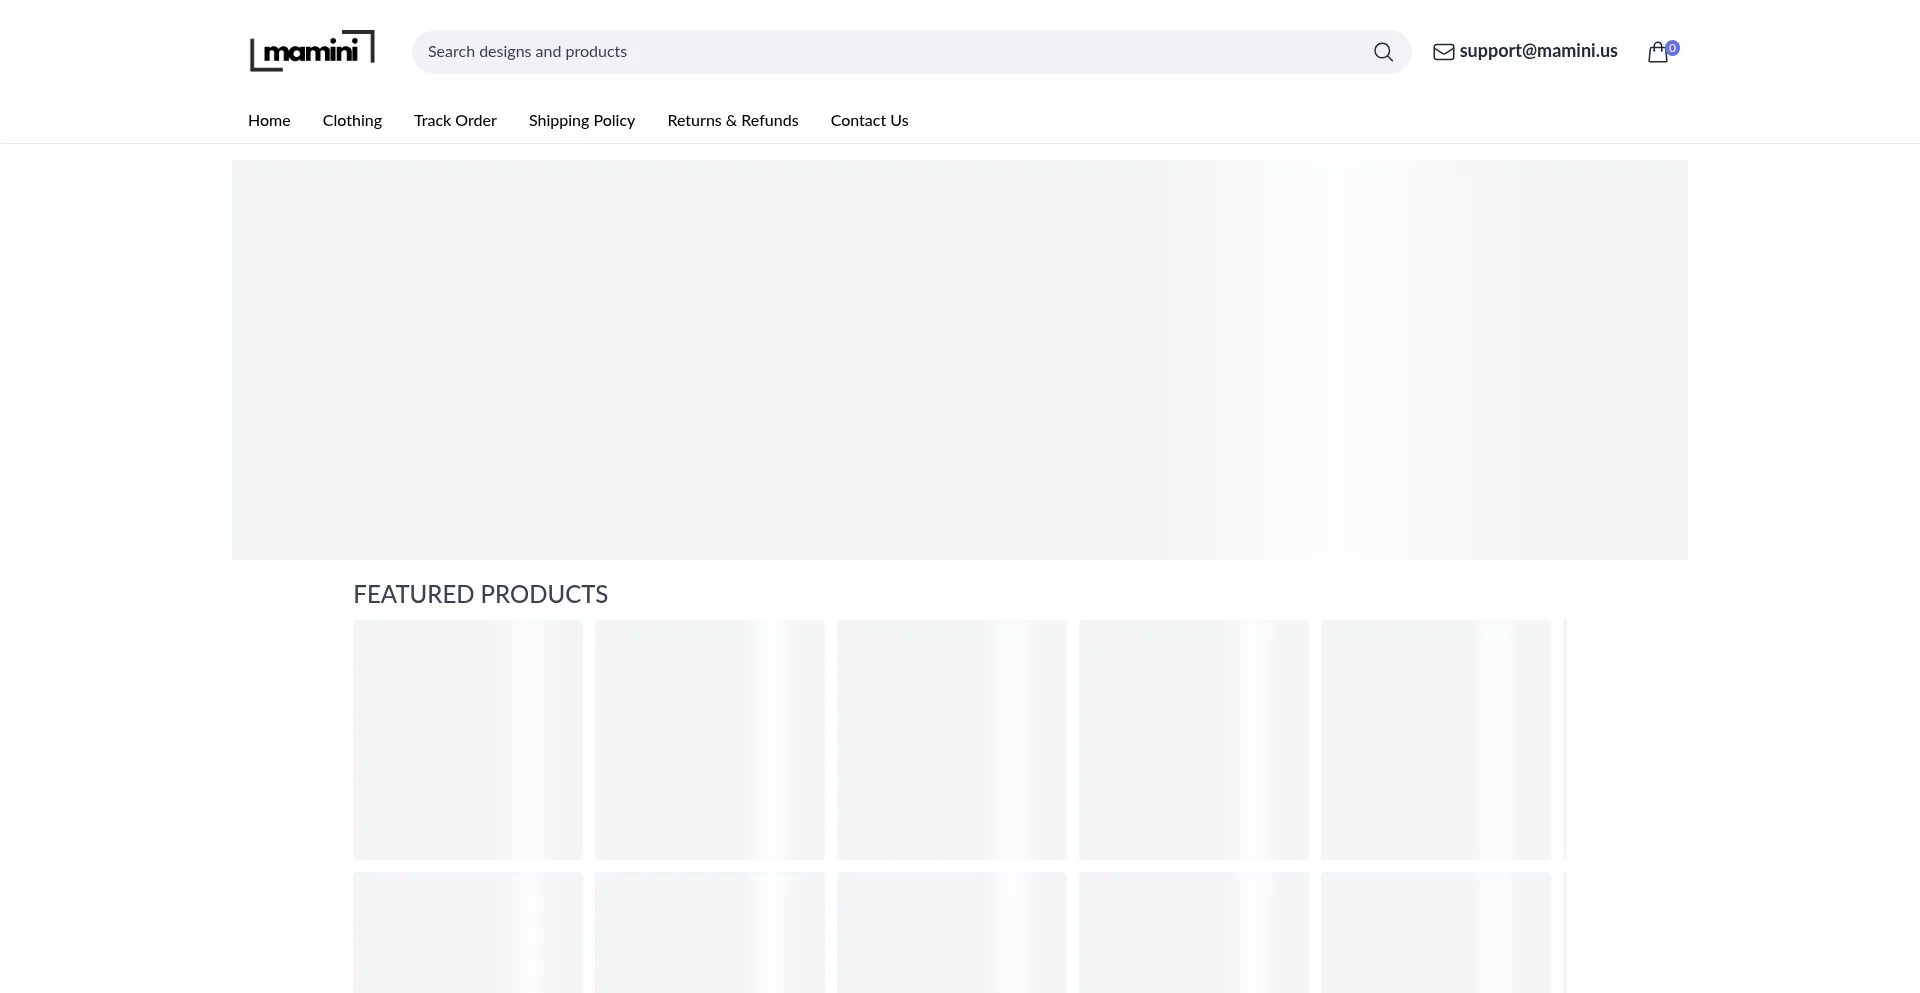Open the first product card in second row
This screenshot has height=993, width=1920.
point(468,932)
